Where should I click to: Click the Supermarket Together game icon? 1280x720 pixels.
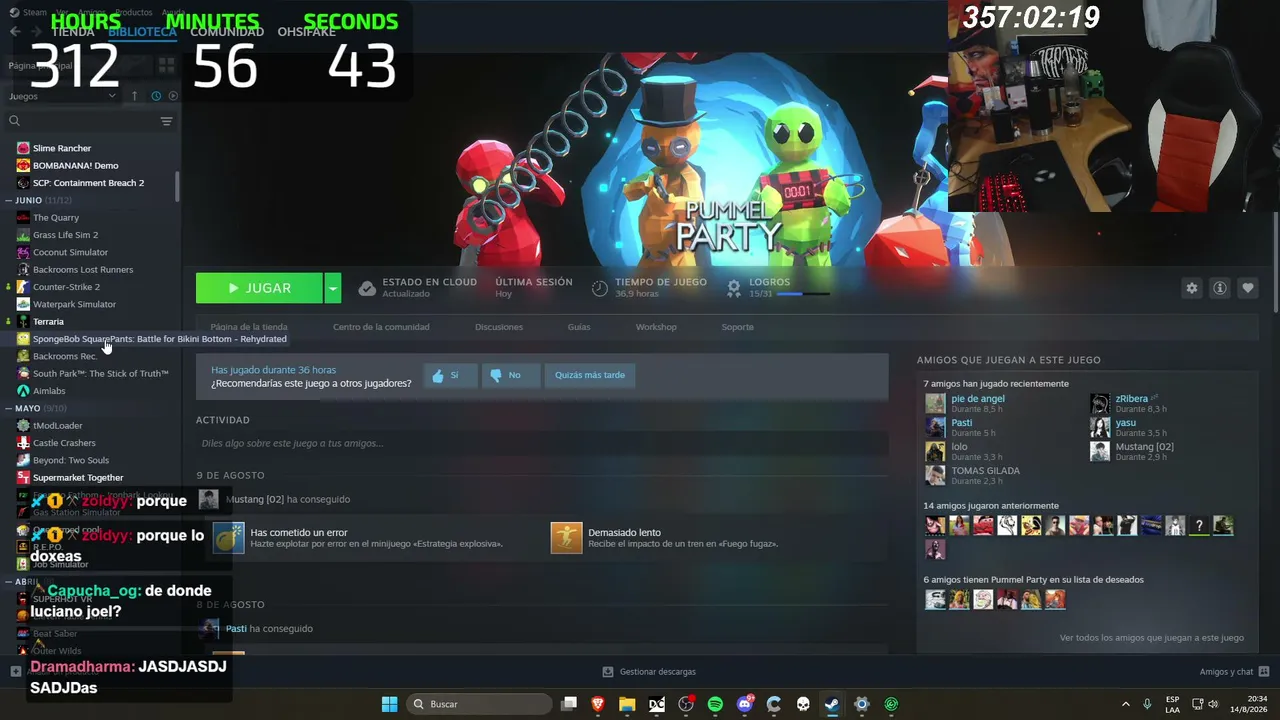(x=23, y=478)
